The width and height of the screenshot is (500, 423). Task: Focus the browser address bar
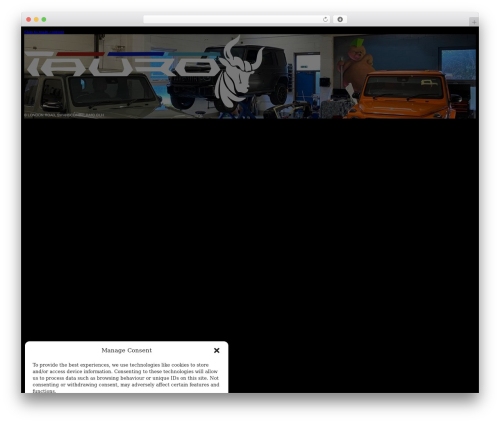point(233,19)
